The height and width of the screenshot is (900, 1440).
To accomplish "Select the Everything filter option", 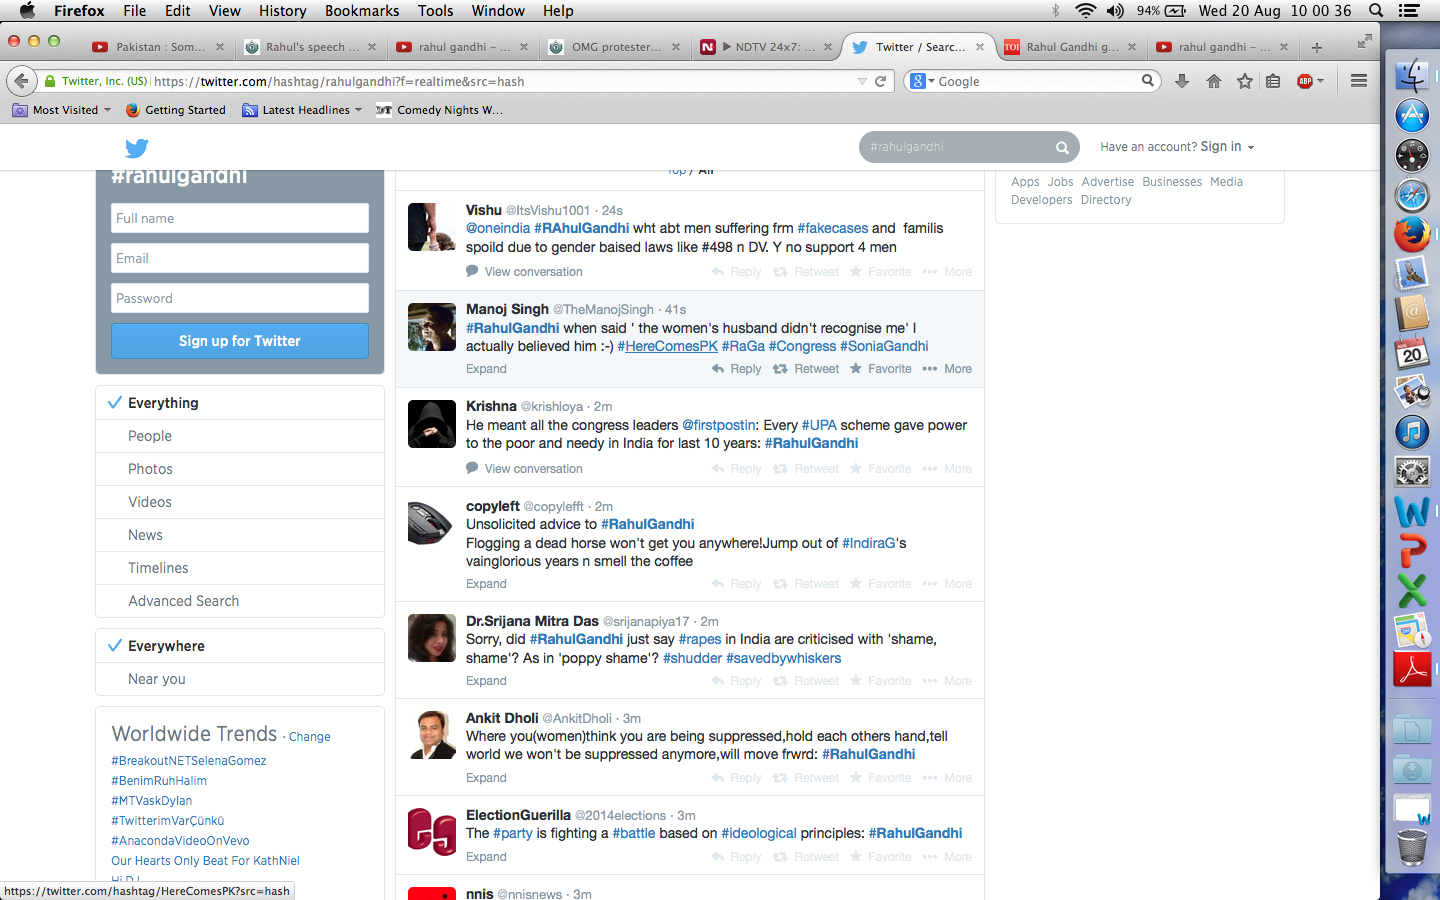I will tap(240, 403).
